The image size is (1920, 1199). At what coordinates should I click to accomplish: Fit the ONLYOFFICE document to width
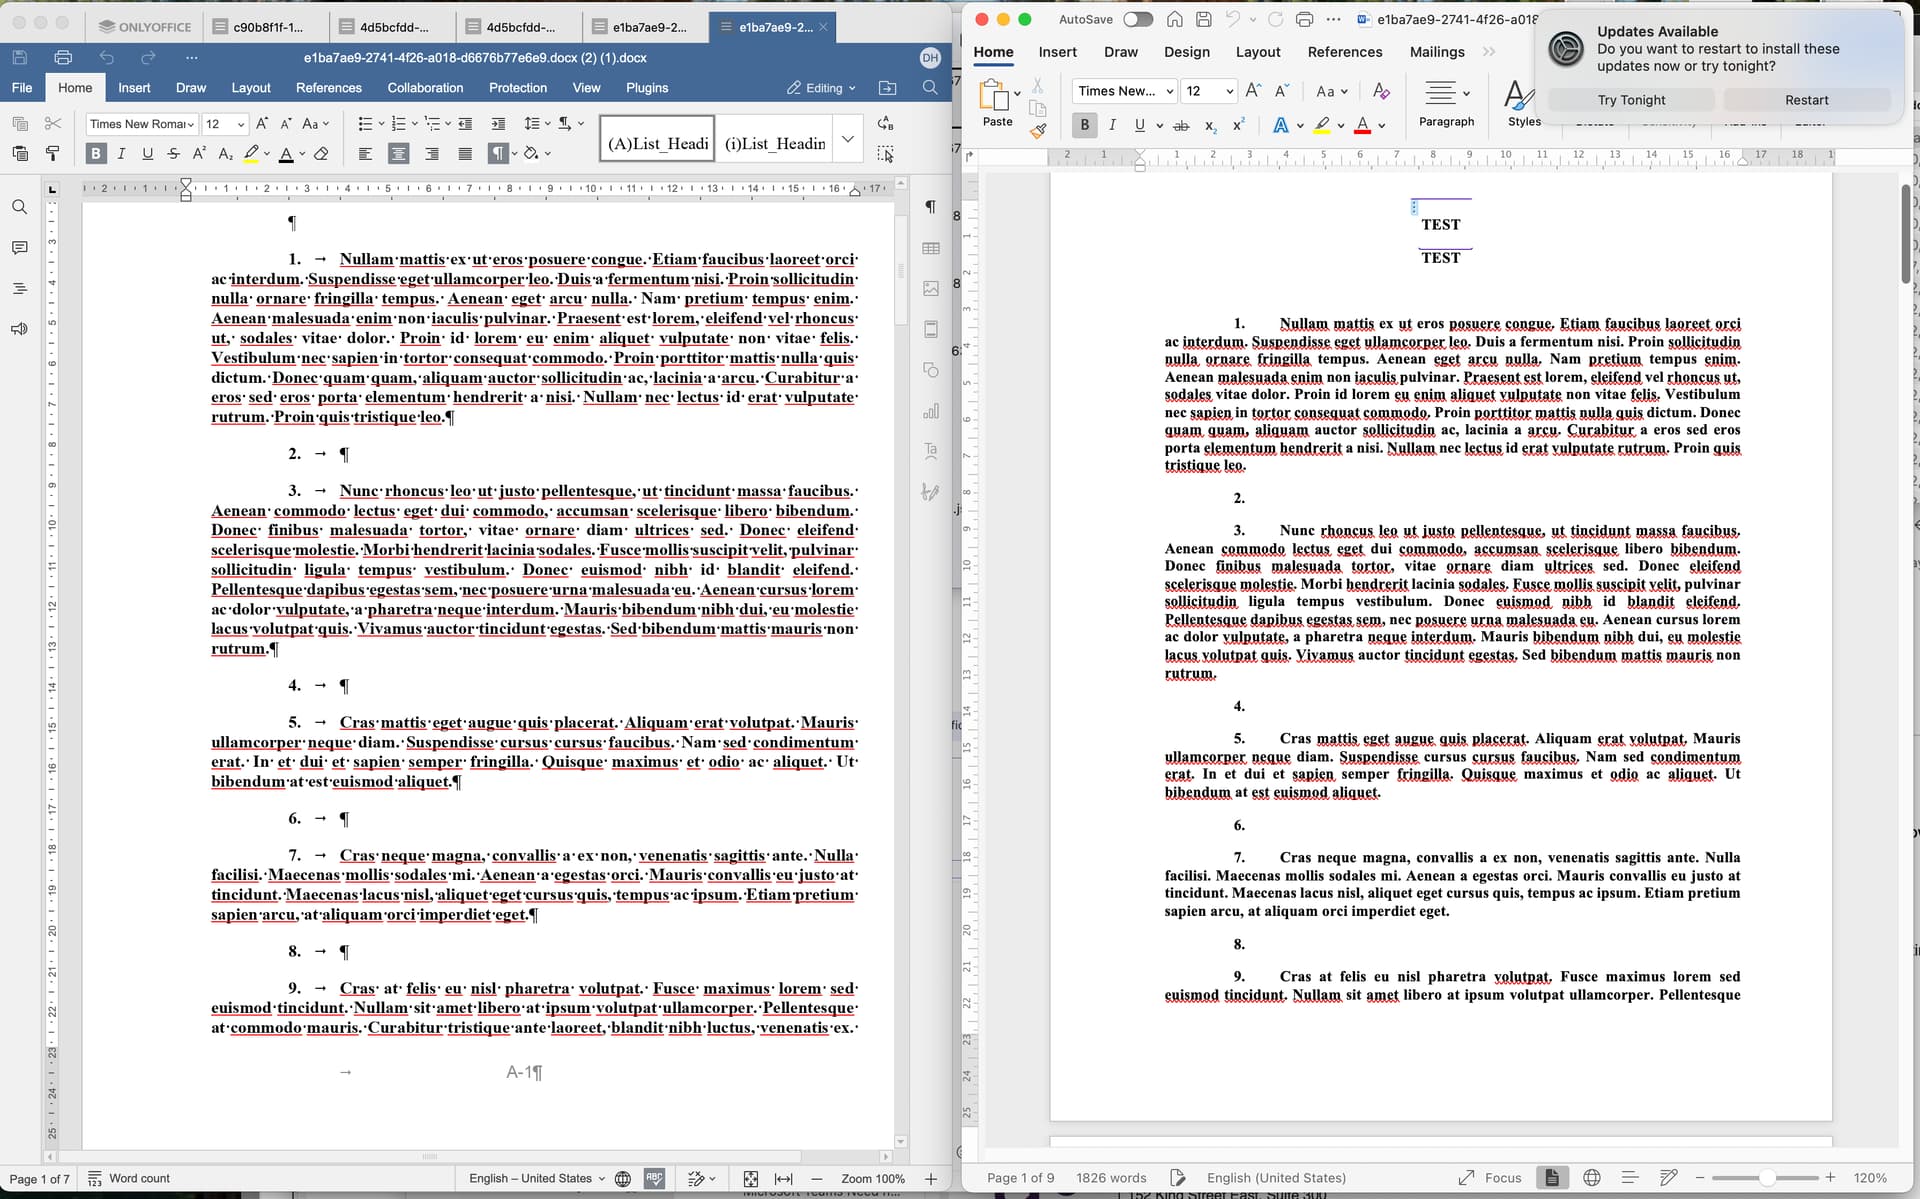pyautogui.click(x=784, y=1179)
